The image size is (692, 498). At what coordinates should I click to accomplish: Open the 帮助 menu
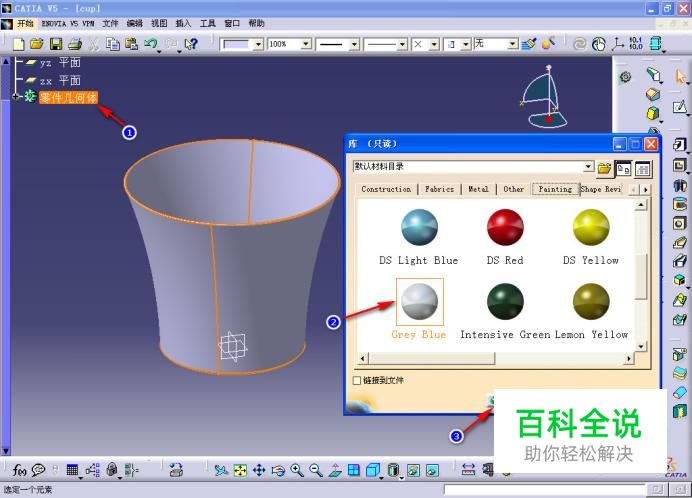coord(256,23)
